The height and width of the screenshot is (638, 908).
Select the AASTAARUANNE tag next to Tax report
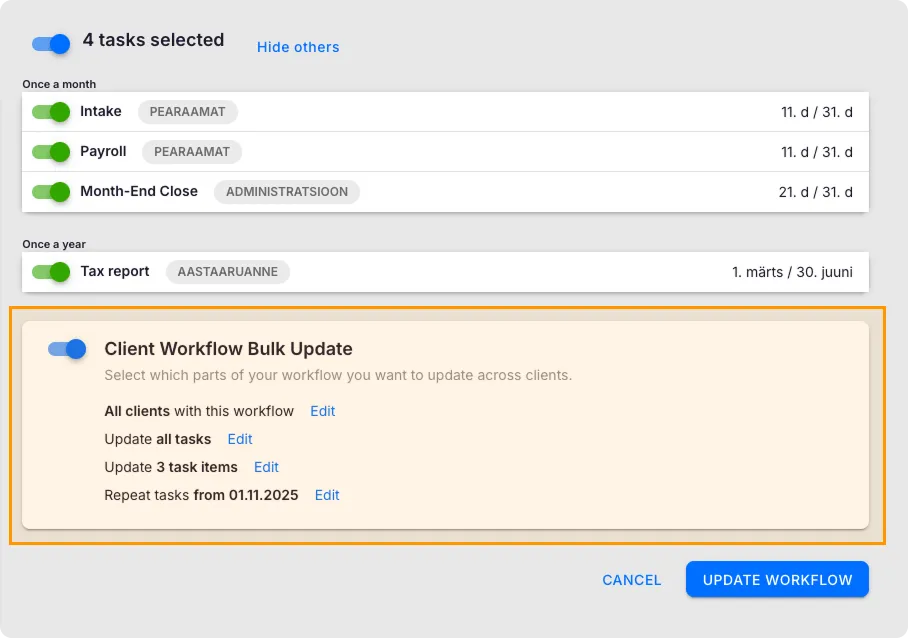pyautogui.click(x=228, y=271)
